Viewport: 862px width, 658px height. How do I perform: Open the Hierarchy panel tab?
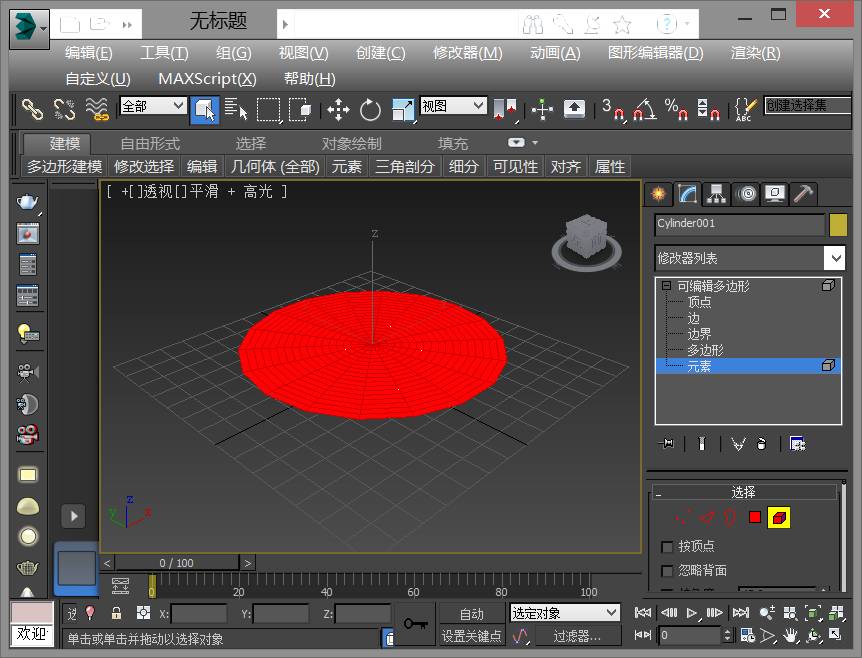716,194
